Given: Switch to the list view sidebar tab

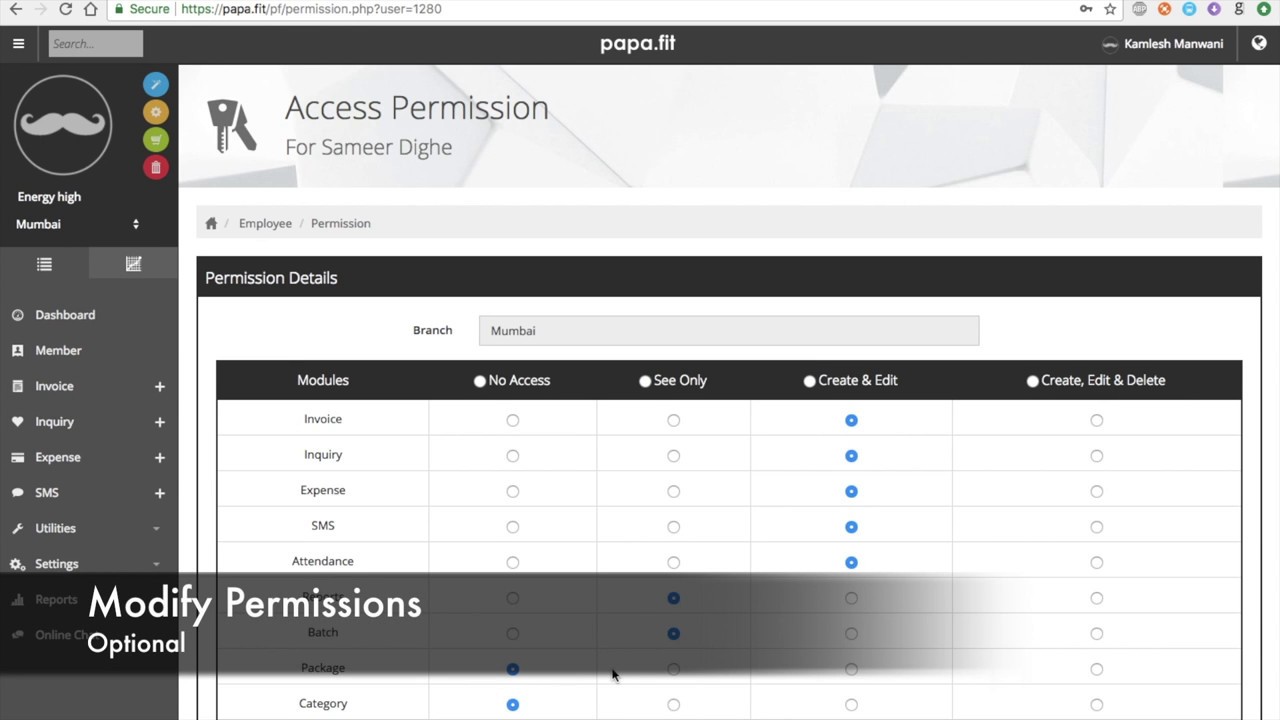Looking at the screenshot, I should tap(44, 264).
